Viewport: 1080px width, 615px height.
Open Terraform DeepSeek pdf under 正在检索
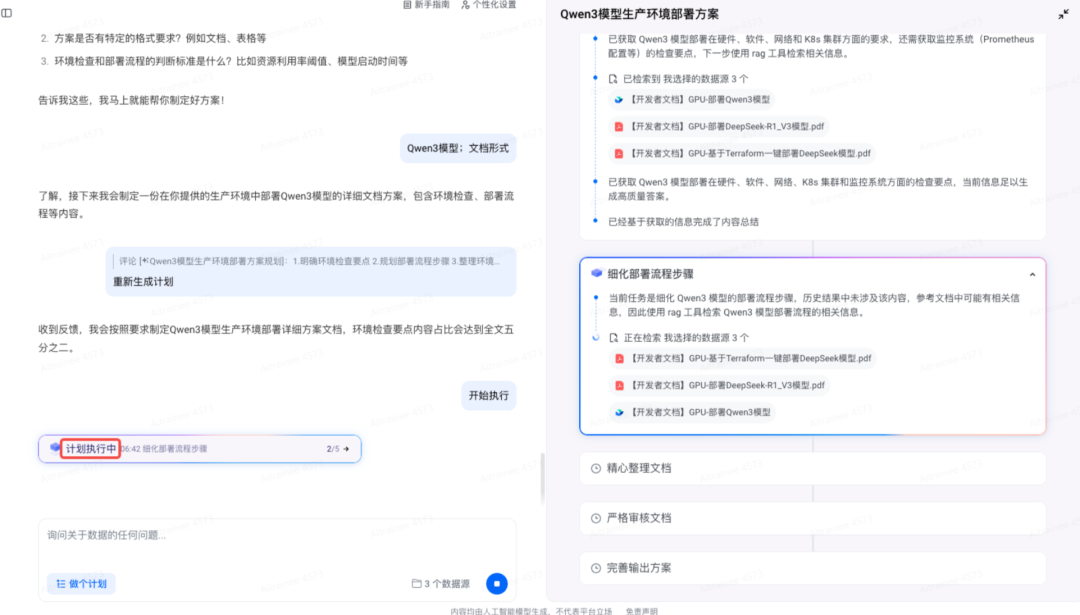click(x=743, y=358)
